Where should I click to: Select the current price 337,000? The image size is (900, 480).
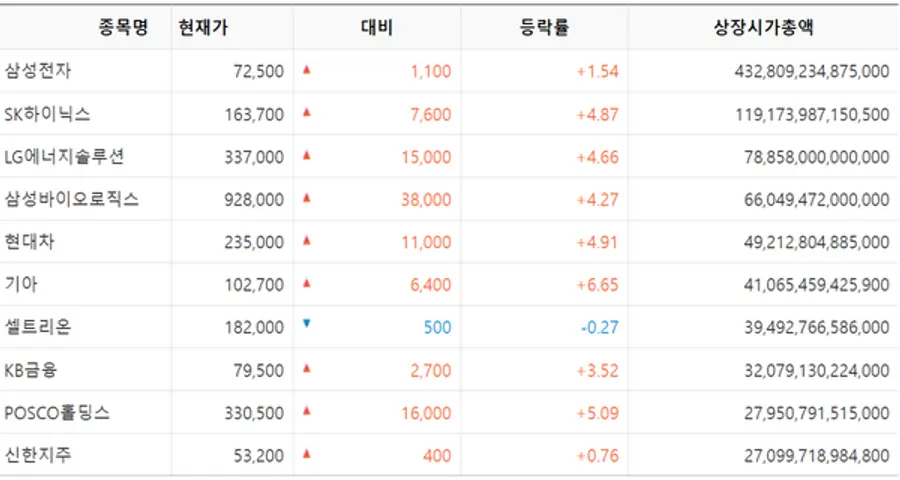pyautogui.click(x=254, y=157)
